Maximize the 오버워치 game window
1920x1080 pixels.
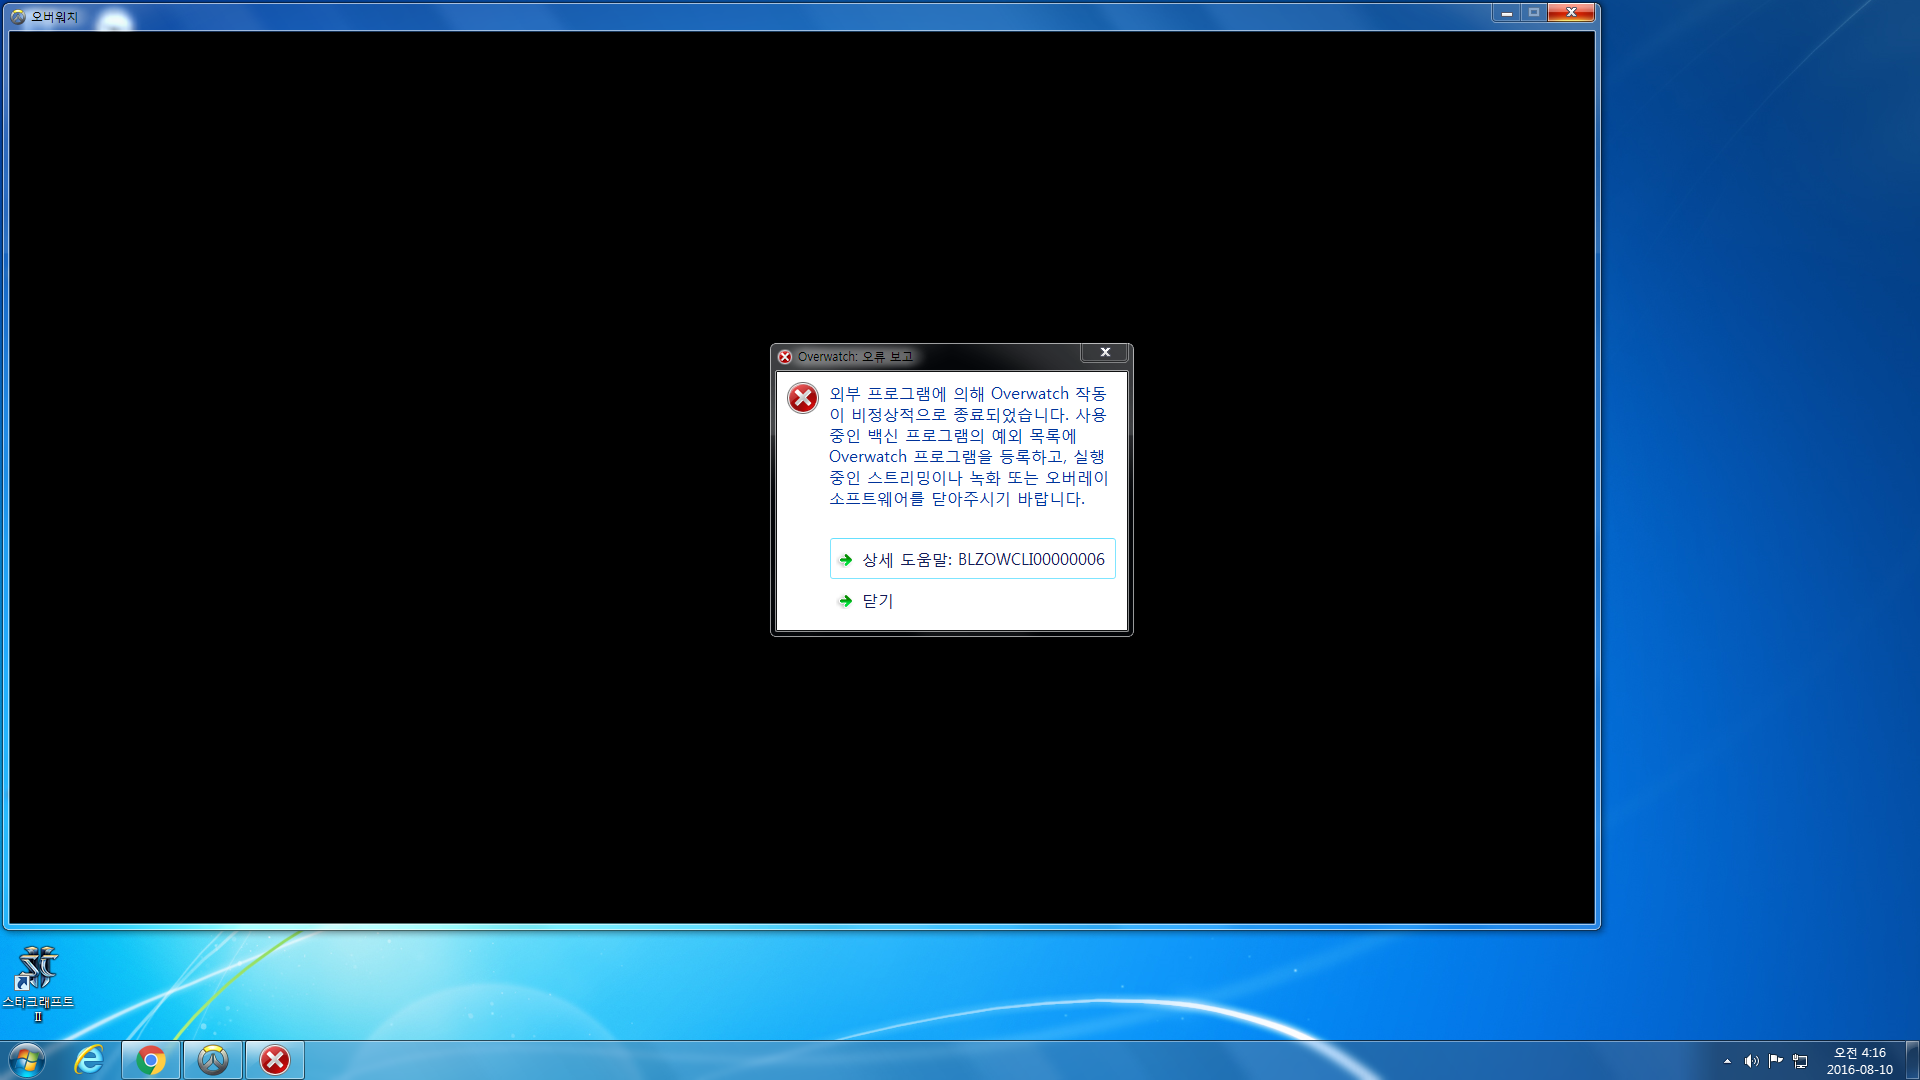click(1534, 12)
